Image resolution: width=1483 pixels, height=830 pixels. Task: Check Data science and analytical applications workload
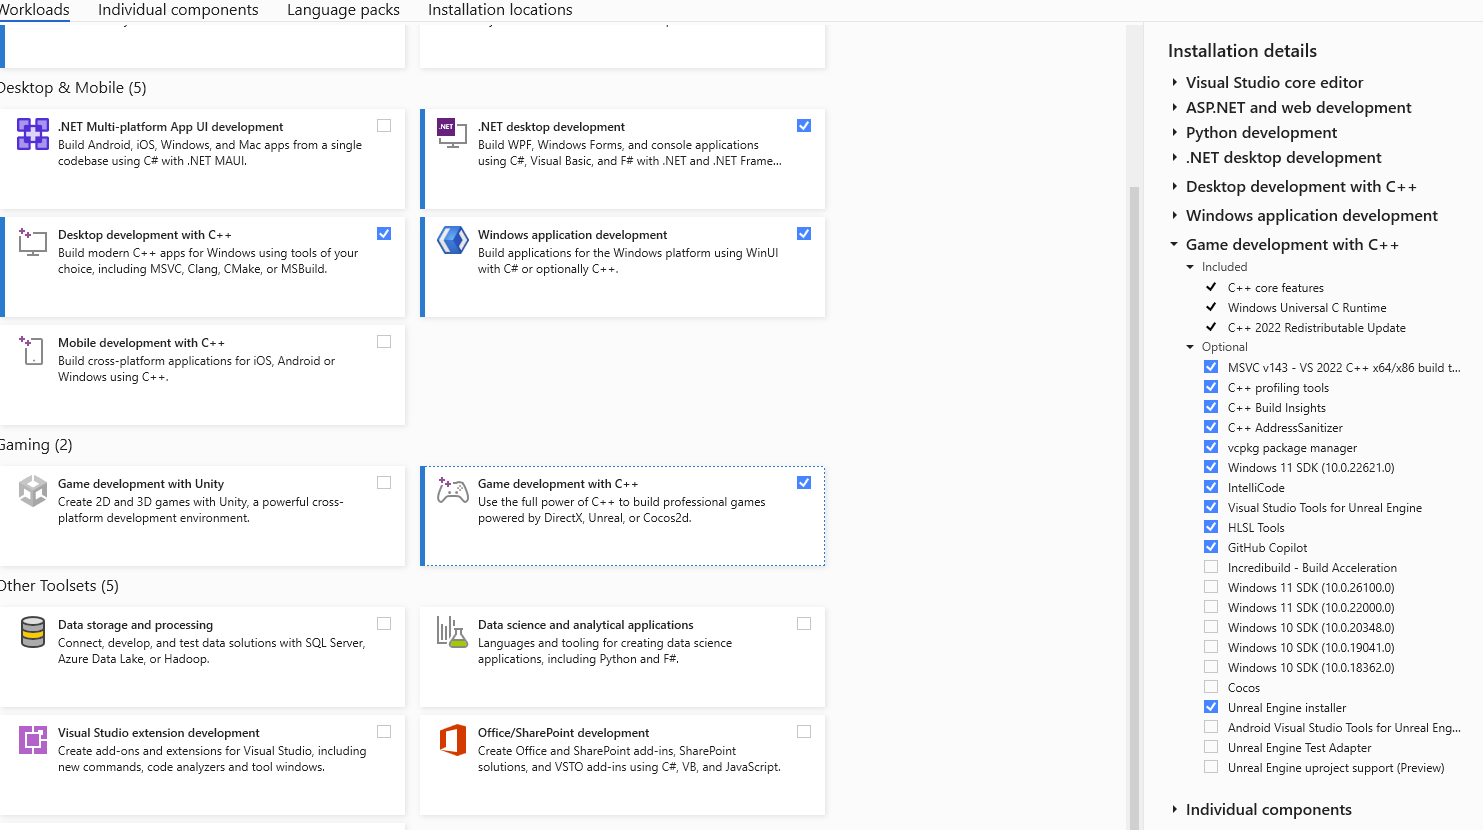pyautogui.click(x=804, y=624)
